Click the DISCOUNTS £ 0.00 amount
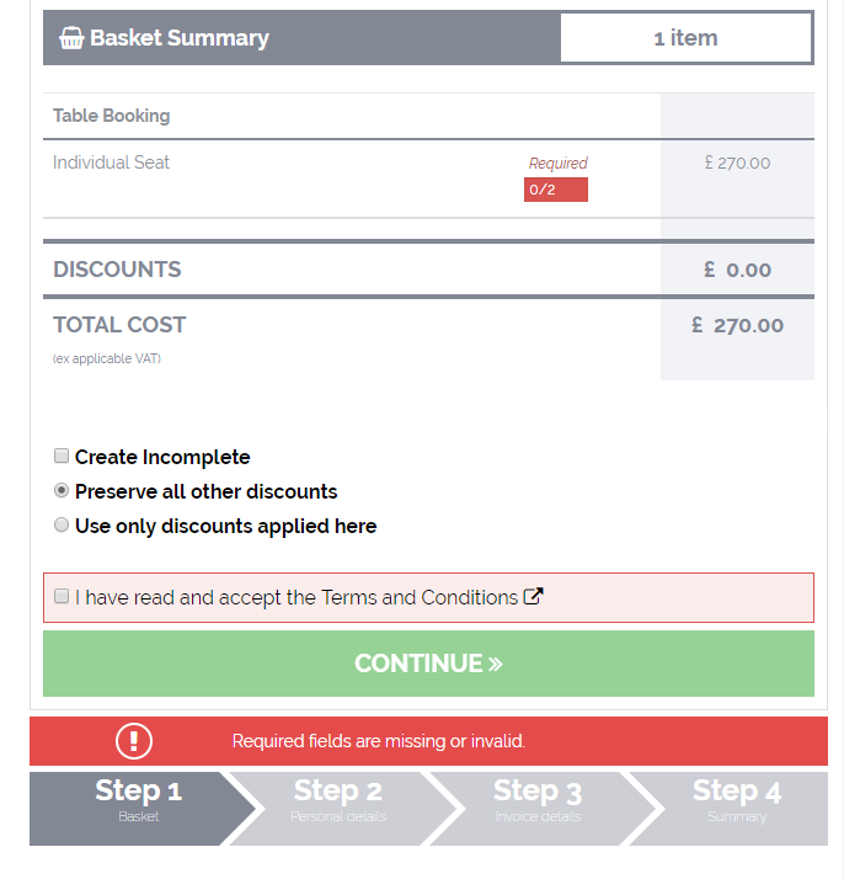844x879 pixels. [738, 270]
